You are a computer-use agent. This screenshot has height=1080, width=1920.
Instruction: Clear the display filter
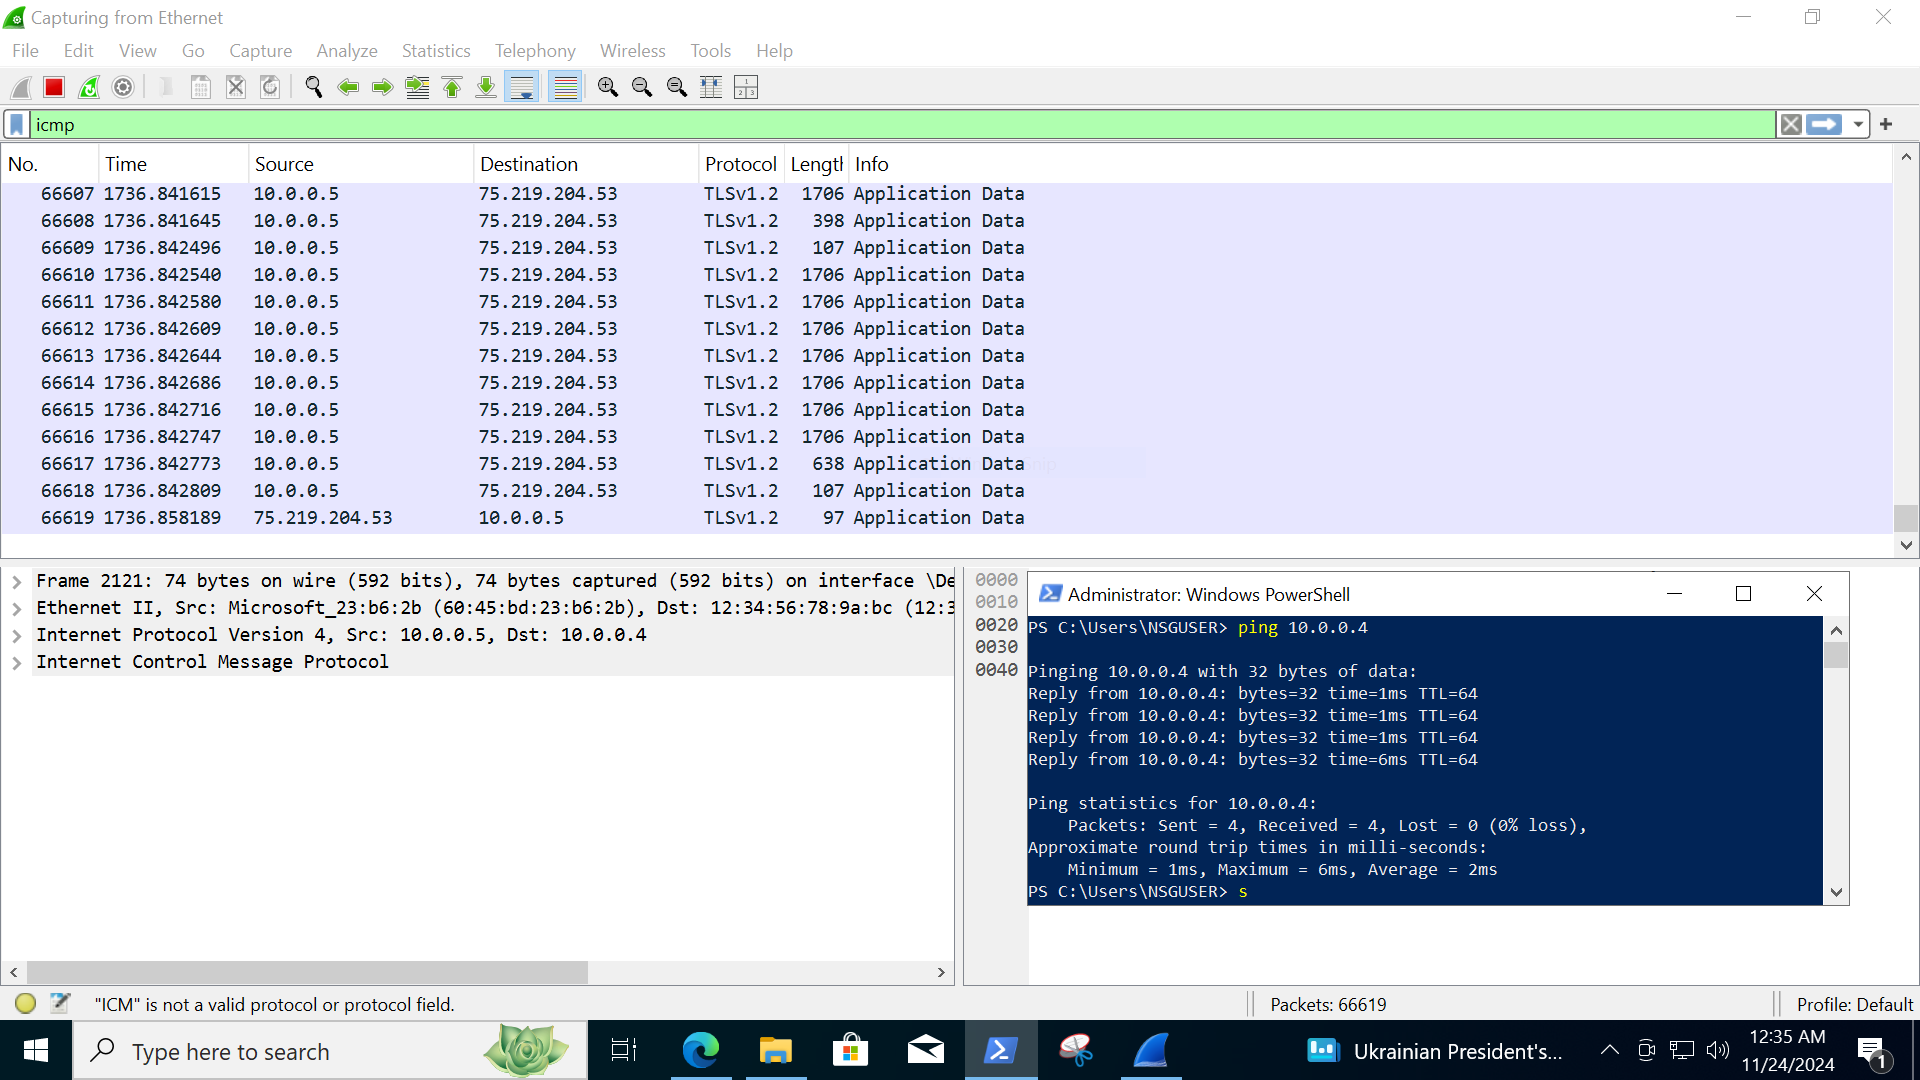click(x=1791, y=124)
